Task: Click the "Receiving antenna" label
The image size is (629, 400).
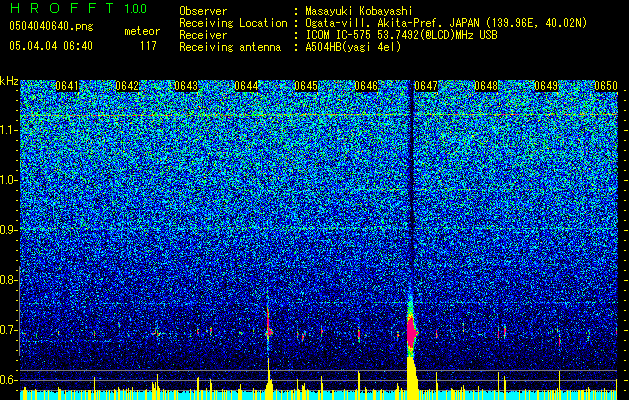Action: 230,47
